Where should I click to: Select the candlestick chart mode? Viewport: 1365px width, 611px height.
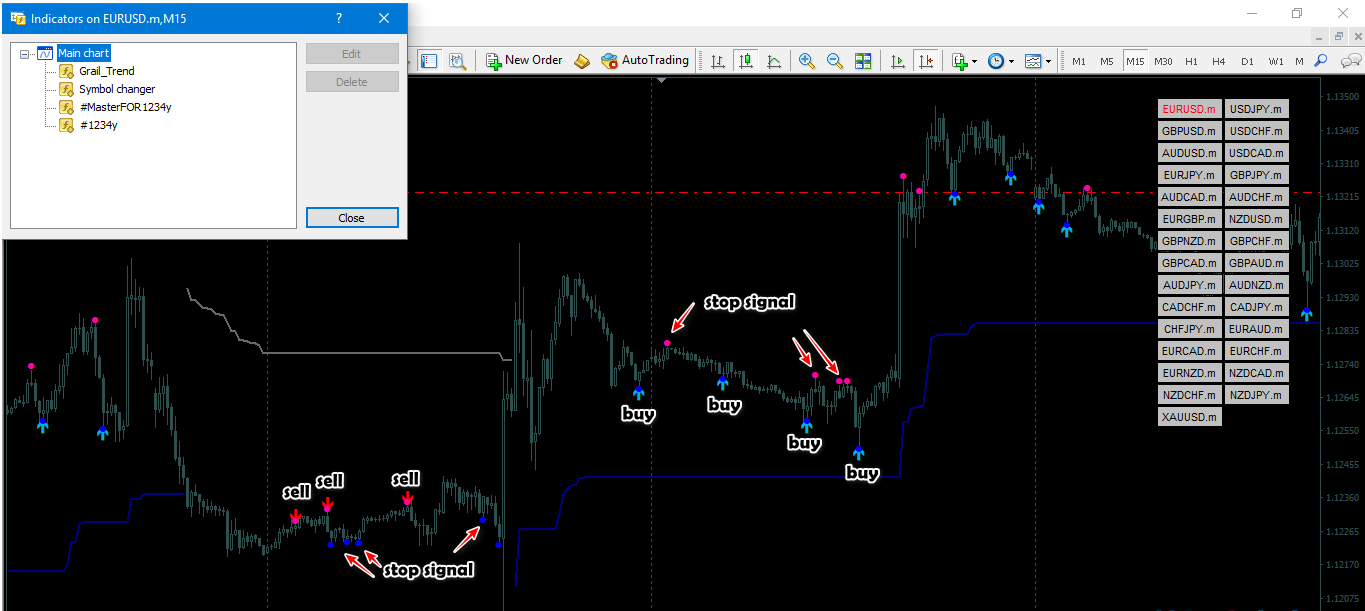745,61
